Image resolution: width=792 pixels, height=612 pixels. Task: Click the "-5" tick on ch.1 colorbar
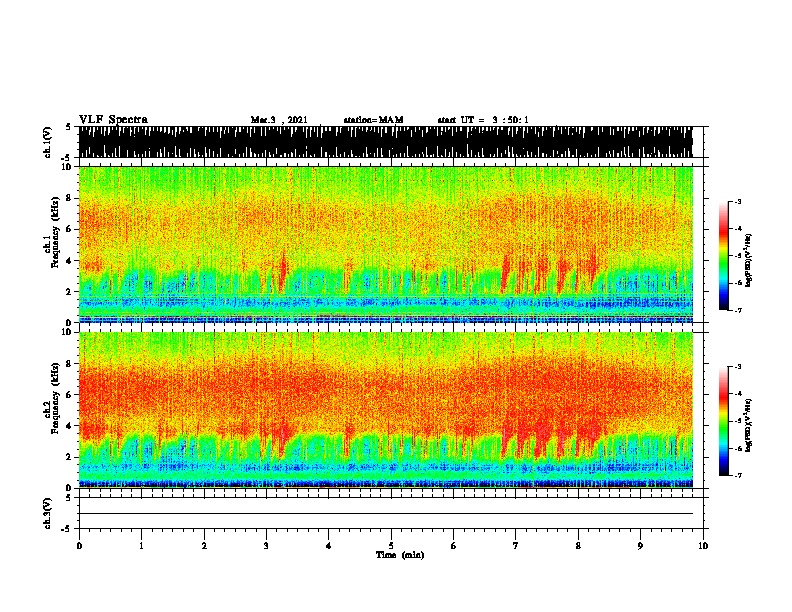pyautogui.click(x=737, y=256)
